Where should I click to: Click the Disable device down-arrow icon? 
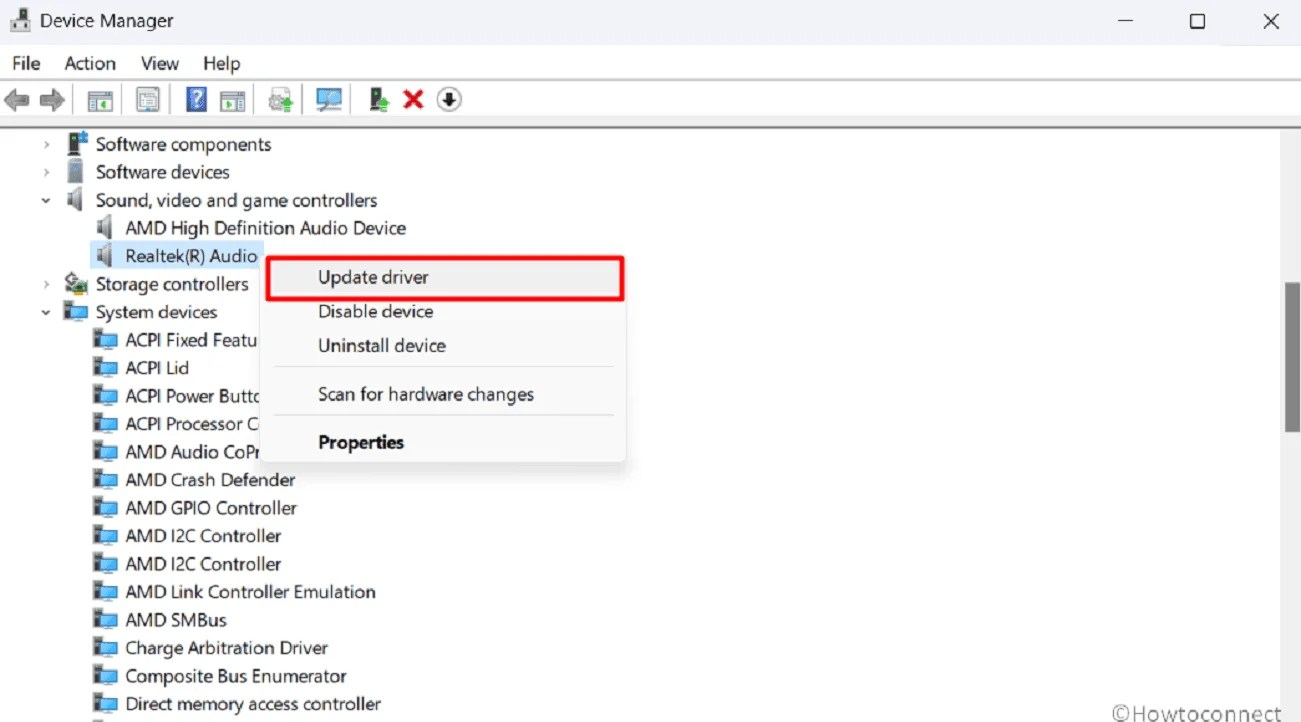pyautogui.click(x=448, y=98)
